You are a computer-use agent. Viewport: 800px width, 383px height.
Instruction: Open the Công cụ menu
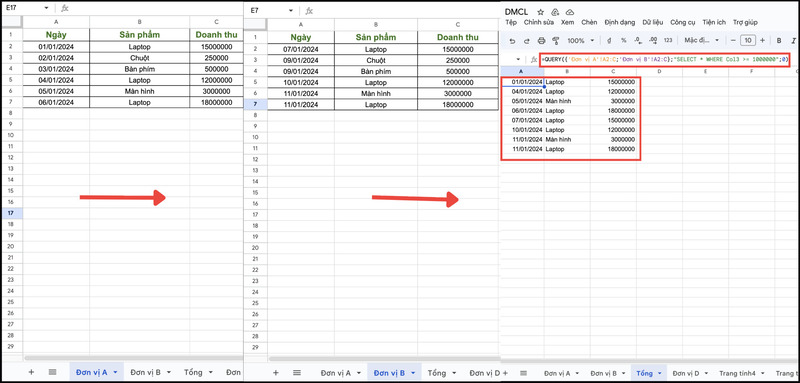(x=683, y=22)
